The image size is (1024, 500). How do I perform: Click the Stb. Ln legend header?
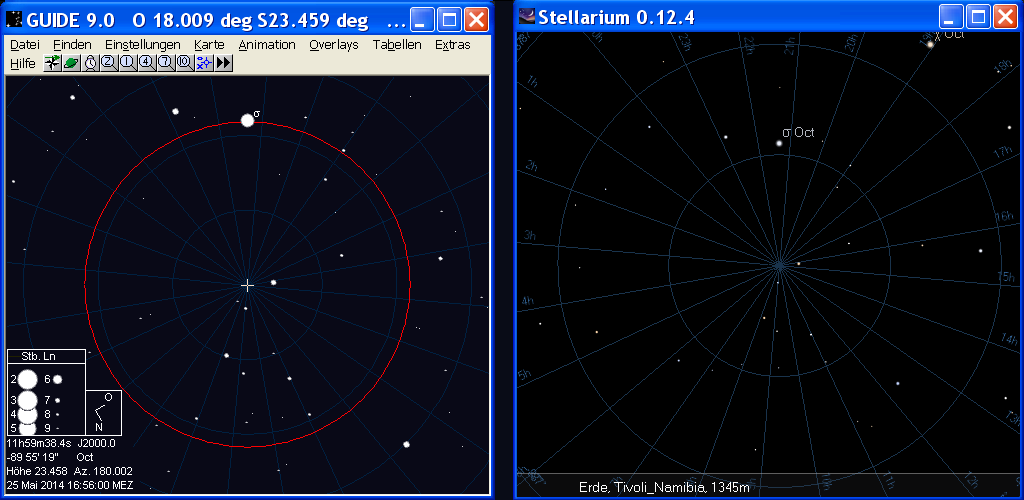pos(46,356)
